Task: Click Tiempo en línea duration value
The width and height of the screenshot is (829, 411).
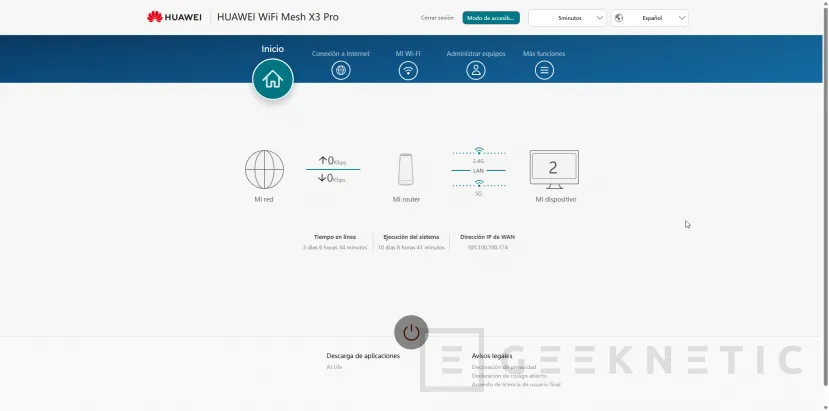Action: click(335, 247)
